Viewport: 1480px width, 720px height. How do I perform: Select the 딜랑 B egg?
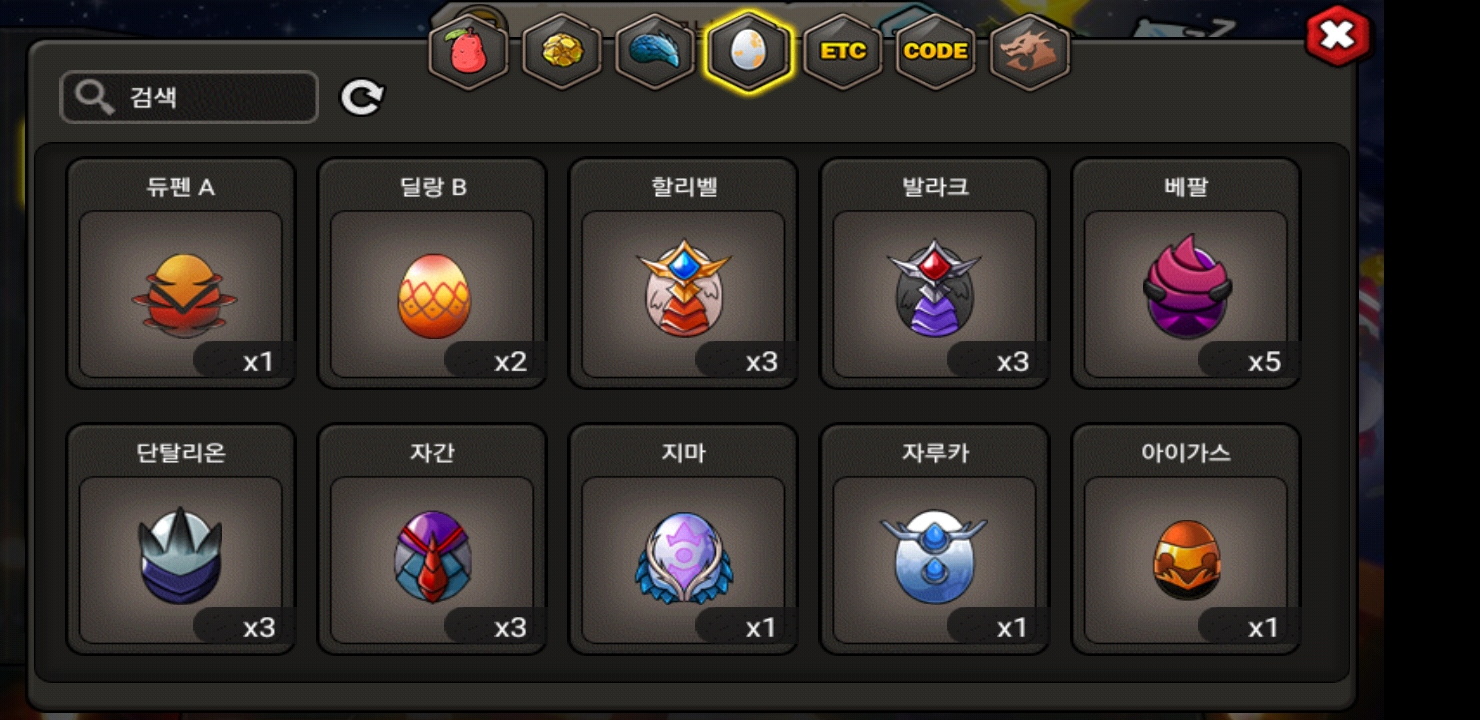coord(432,273)
